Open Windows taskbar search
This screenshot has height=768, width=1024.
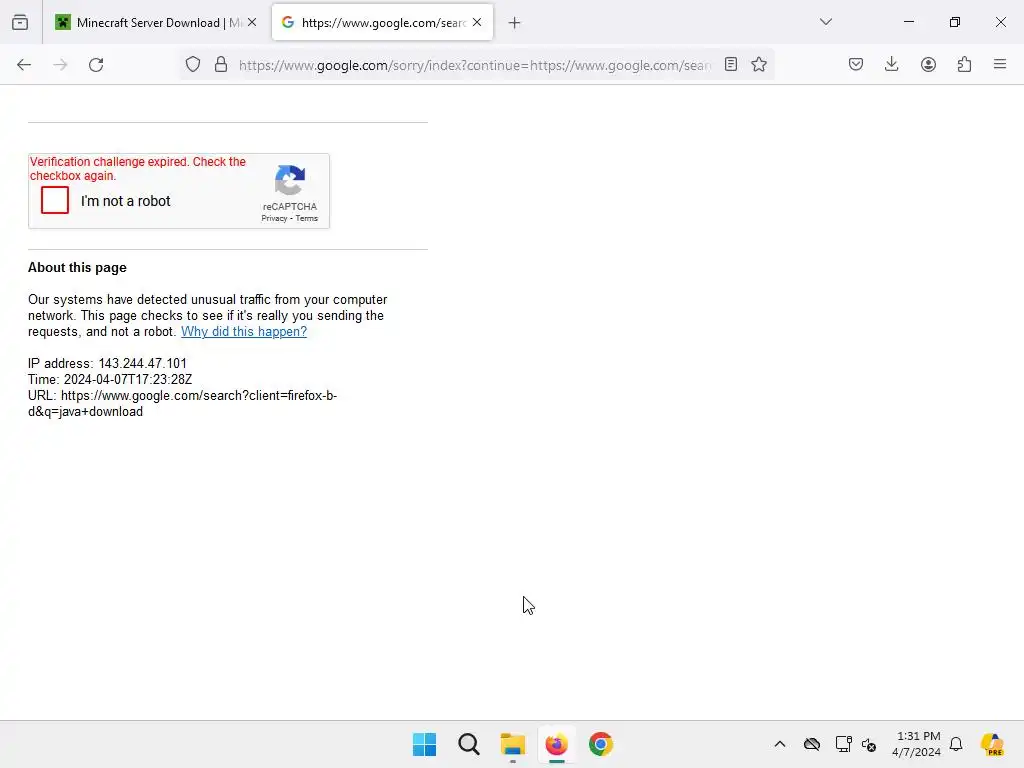tap(468, 744)
